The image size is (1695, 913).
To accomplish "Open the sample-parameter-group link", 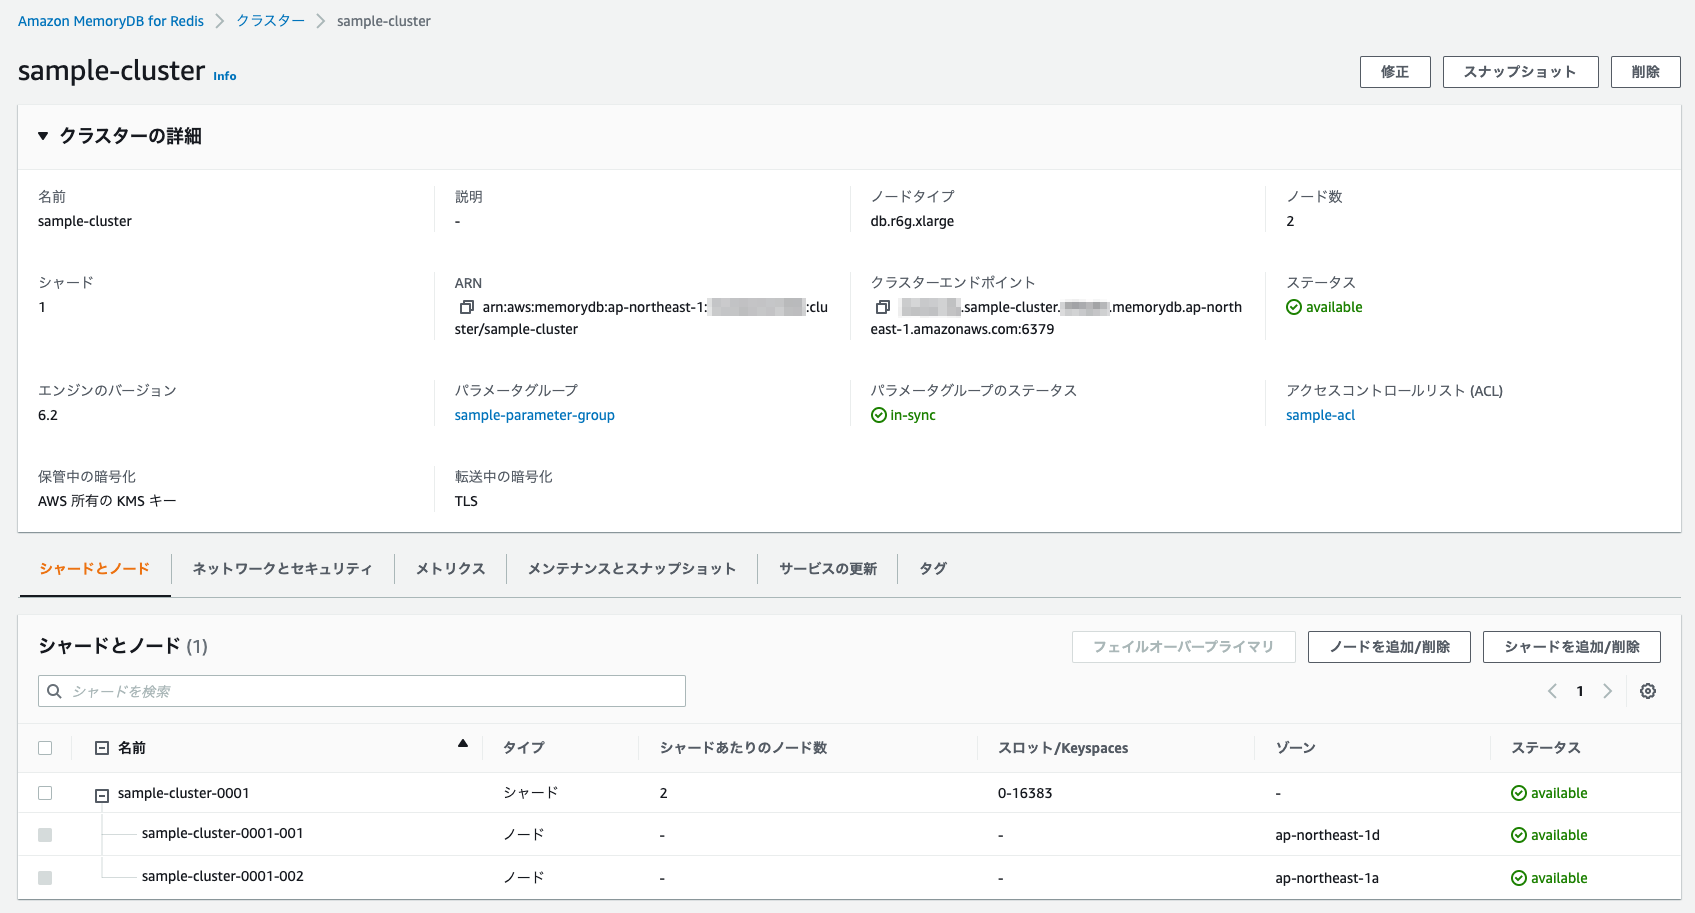I will (x=534, y=415).
